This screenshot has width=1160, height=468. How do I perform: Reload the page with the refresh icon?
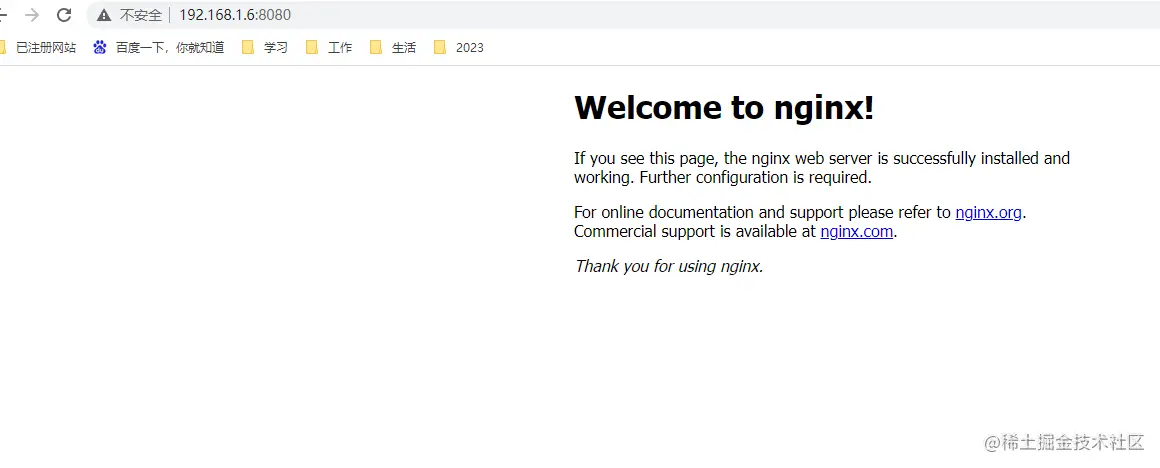pyautogui.click(x=64, y=15)
